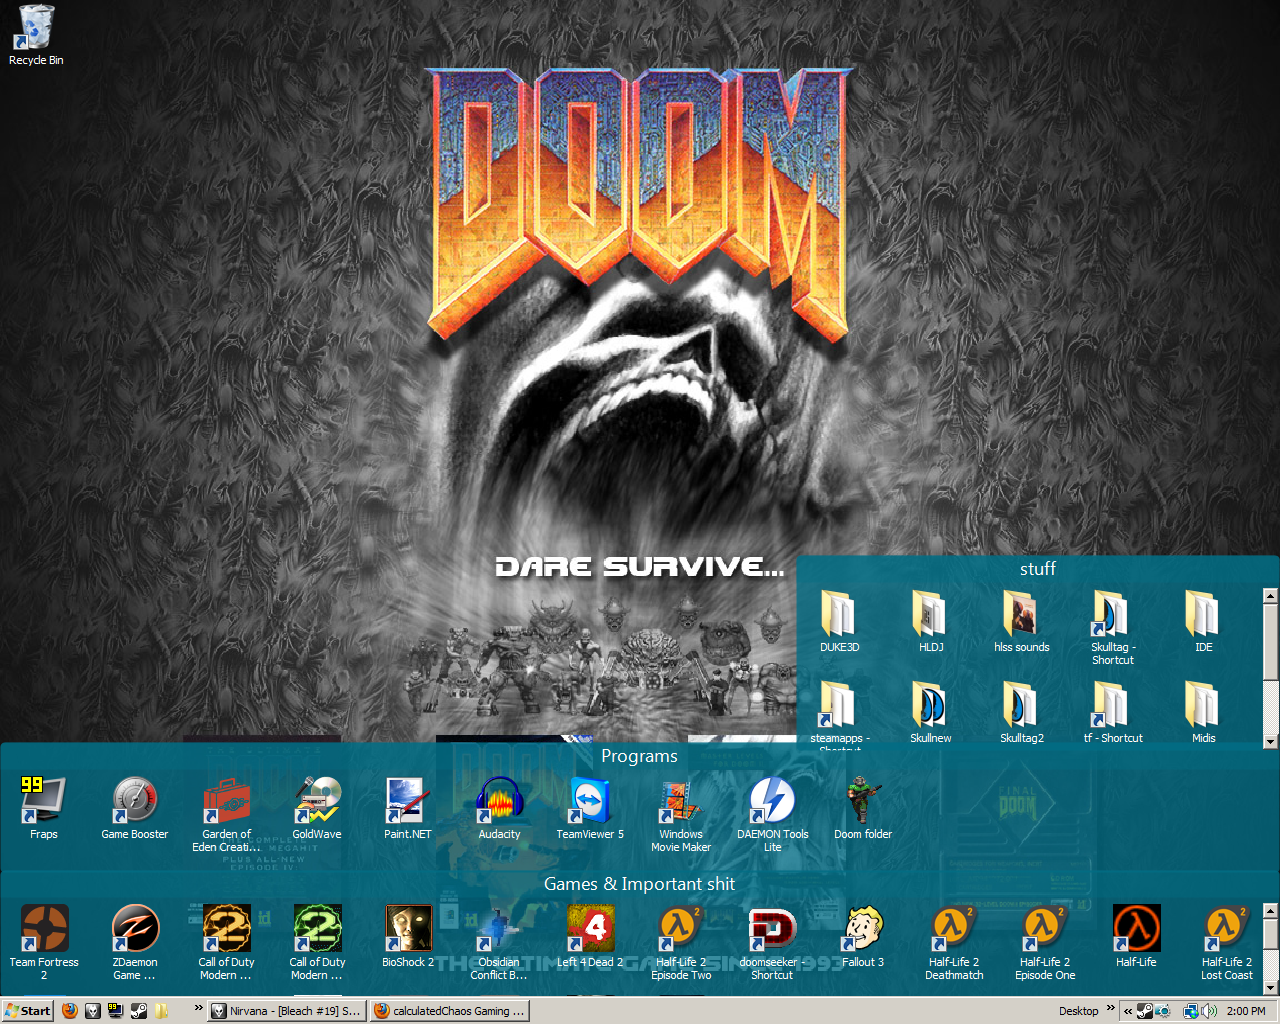The image size is (1280, 1024).
Task: Open the Fallout 3 shortcut
Action: pos(863,929)
